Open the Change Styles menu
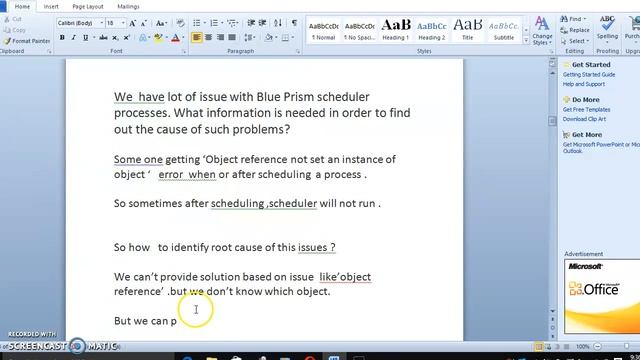The image size is (640, 360). click(542, 31)
